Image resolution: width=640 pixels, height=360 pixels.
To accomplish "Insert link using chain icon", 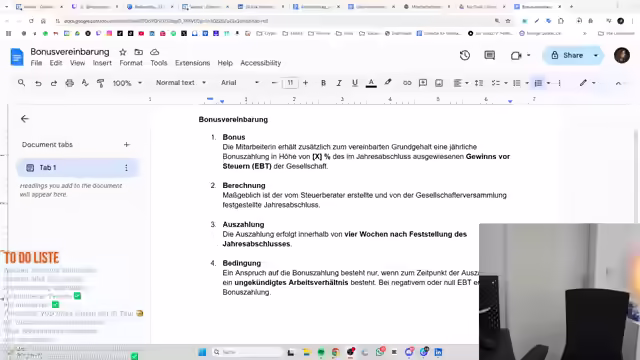I will point(407,83).
